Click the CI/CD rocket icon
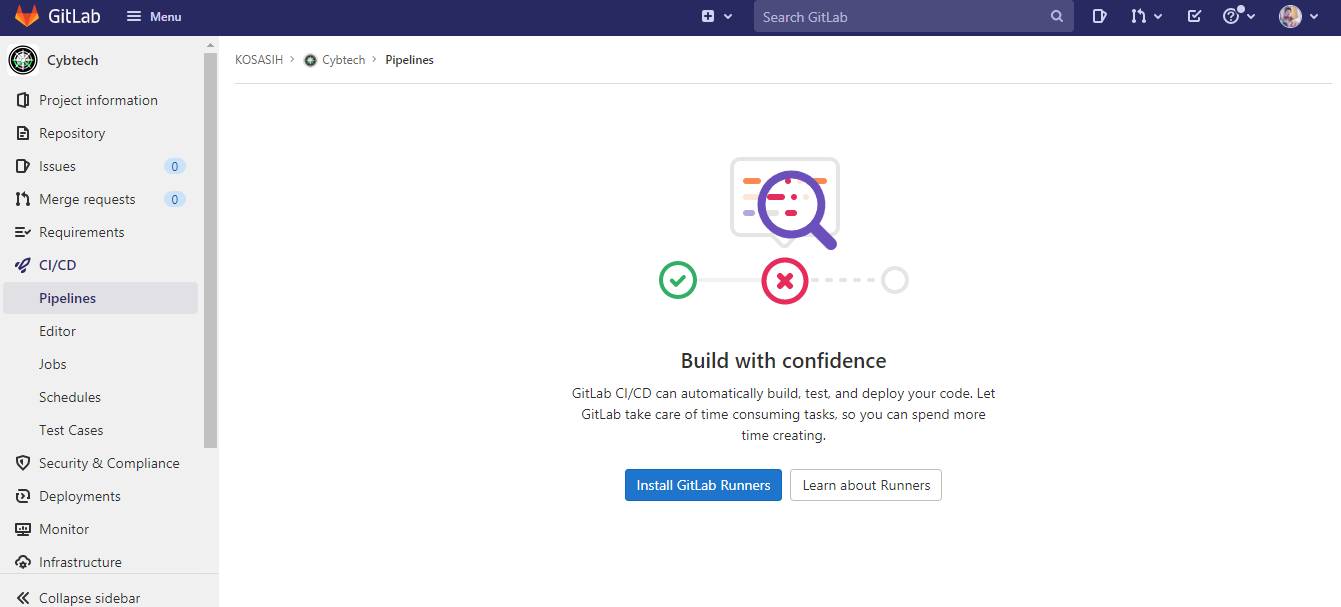Viewport: 1341px width, 607px height. point(23,265)
